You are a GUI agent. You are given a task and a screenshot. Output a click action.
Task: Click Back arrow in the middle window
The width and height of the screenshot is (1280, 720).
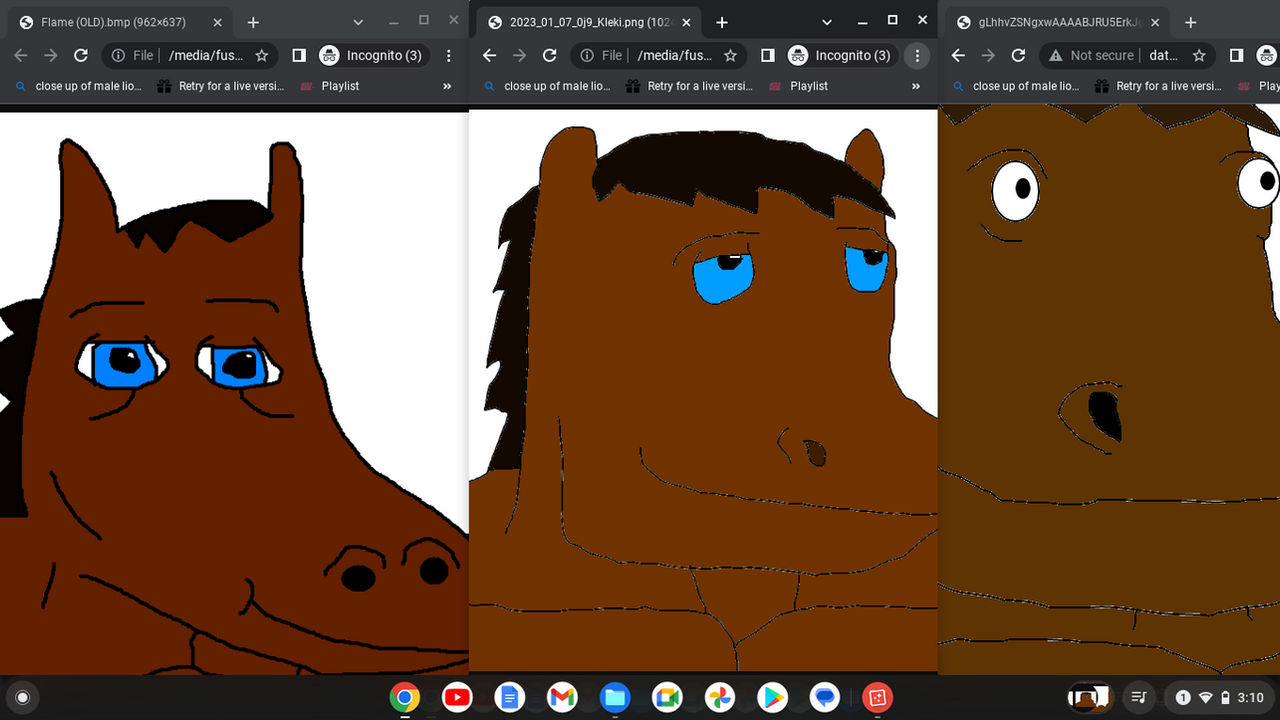pyautogui.click(x=490, y=56)
